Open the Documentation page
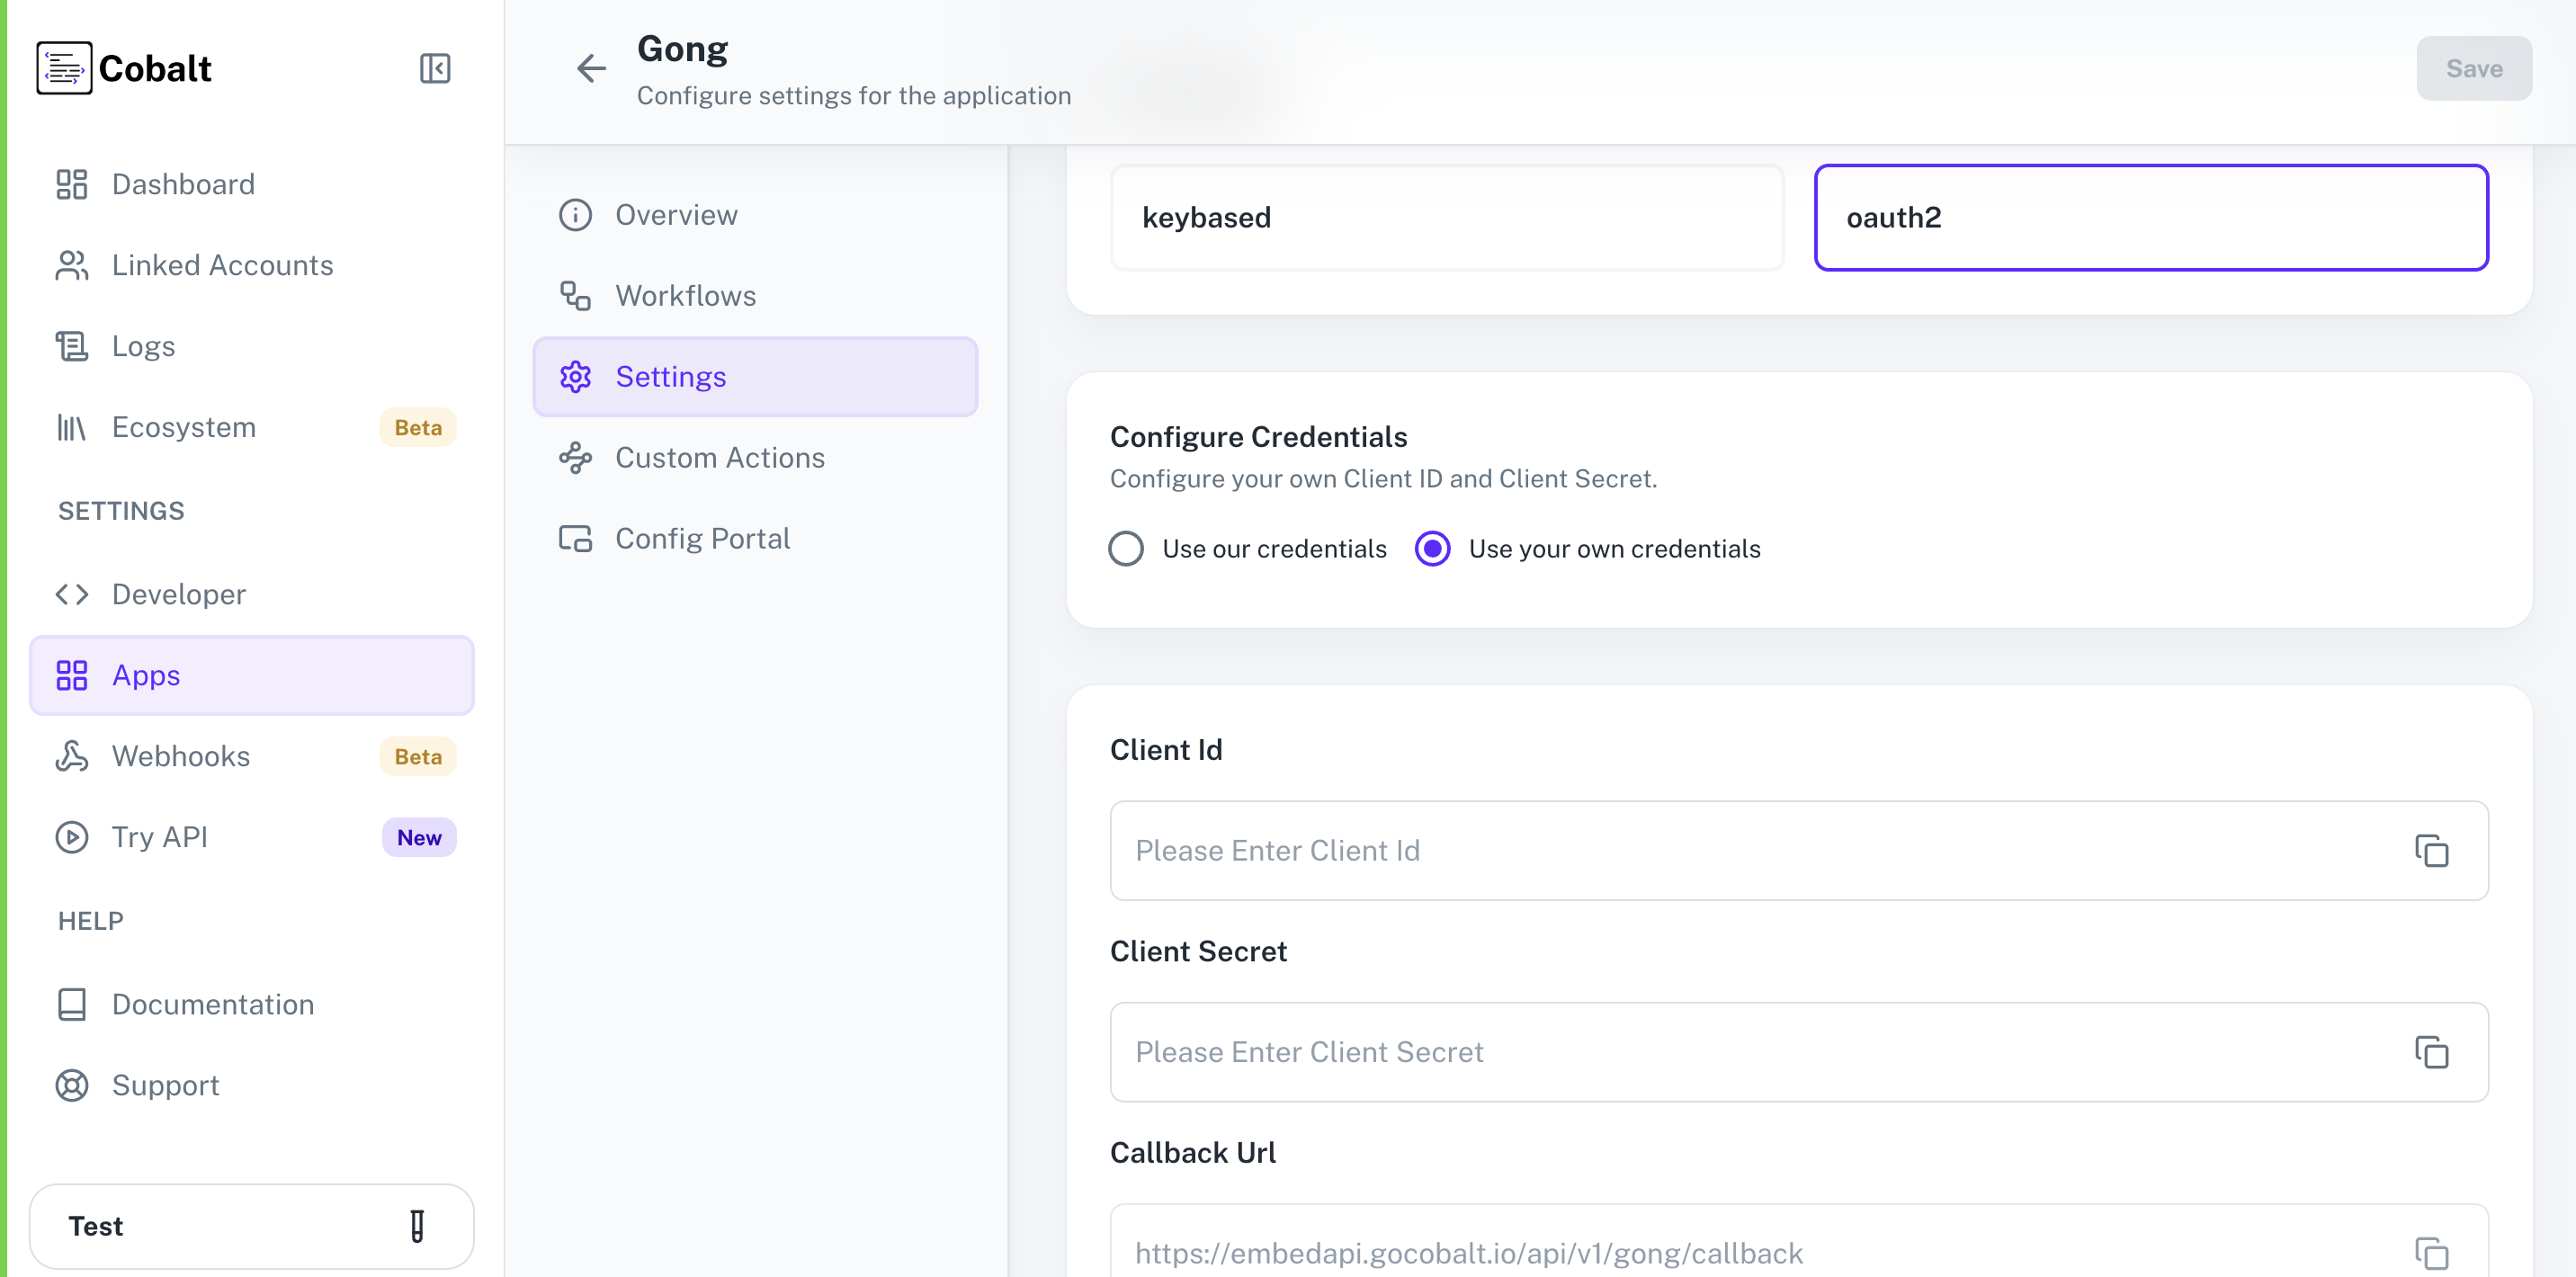The image size is (2576, 1277). (212, 1004)
